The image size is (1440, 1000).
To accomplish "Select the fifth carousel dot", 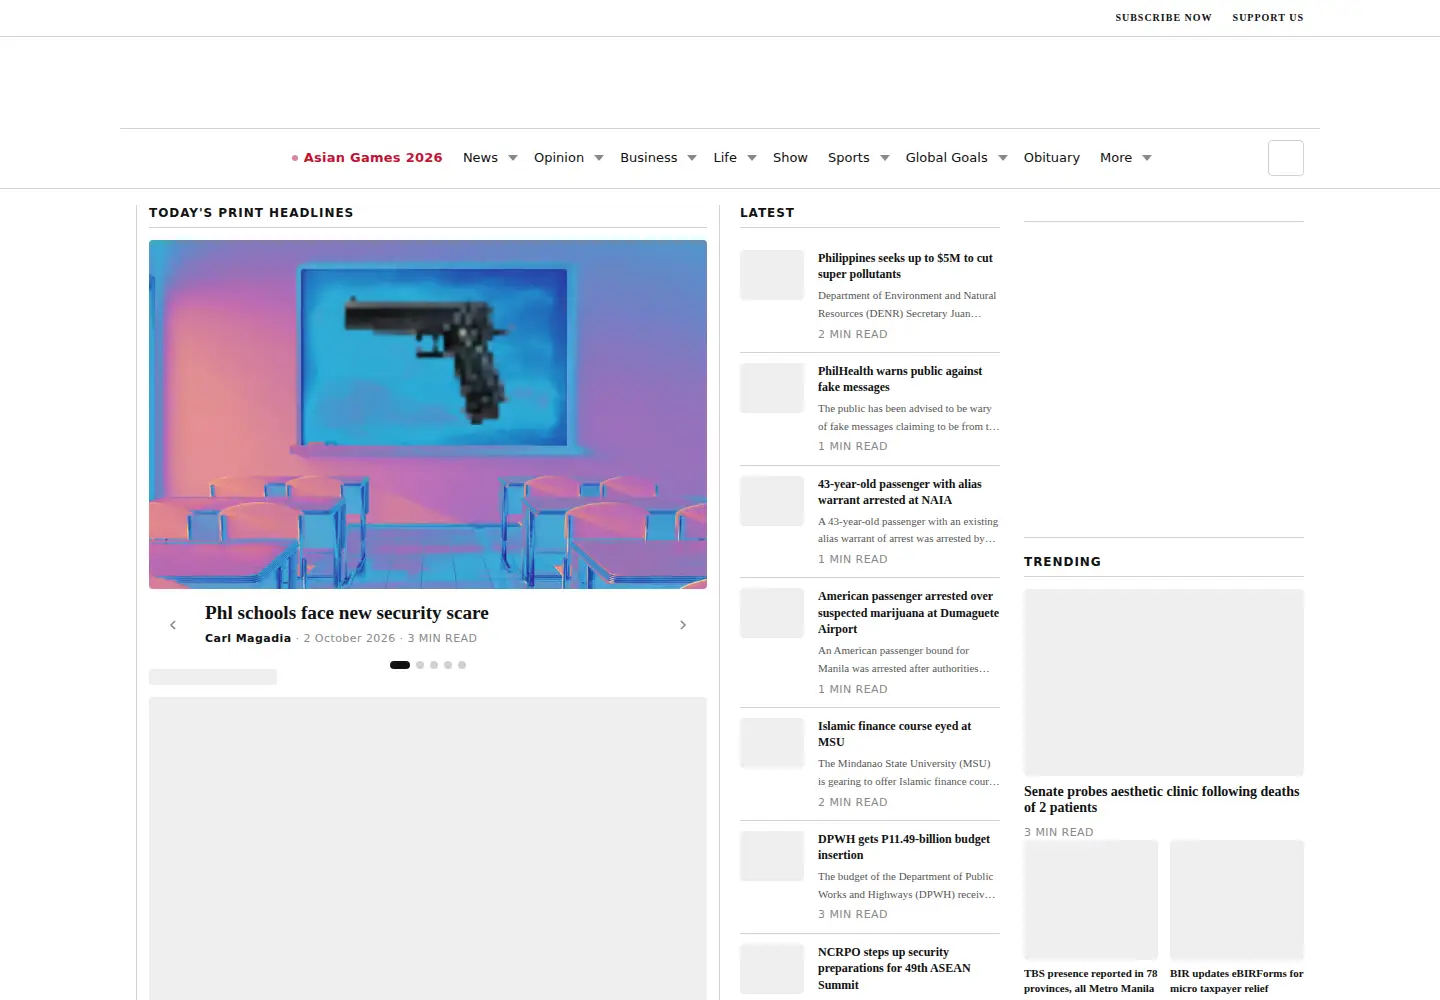I will tap(462, 665).
